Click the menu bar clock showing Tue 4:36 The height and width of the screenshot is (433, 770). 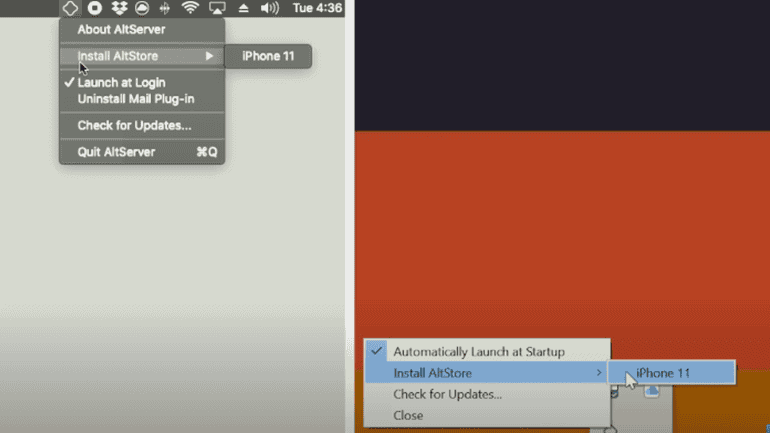[316, 8]
